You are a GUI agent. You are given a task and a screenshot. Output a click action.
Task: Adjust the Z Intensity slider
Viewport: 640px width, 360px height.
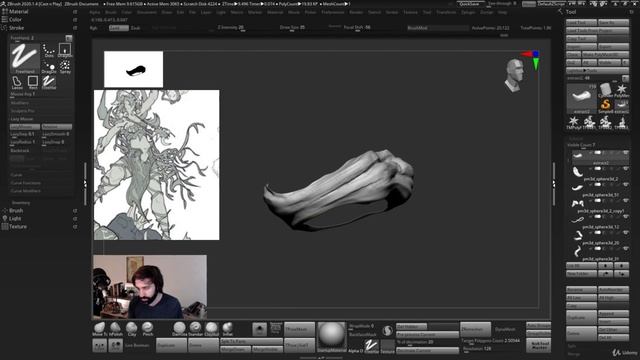pyautogui.click(x=231, y=28)
